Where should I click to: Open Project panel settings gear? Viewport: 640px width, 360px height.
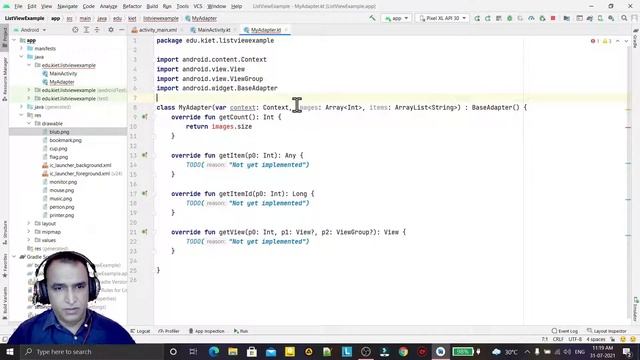[x=111, y=30]
